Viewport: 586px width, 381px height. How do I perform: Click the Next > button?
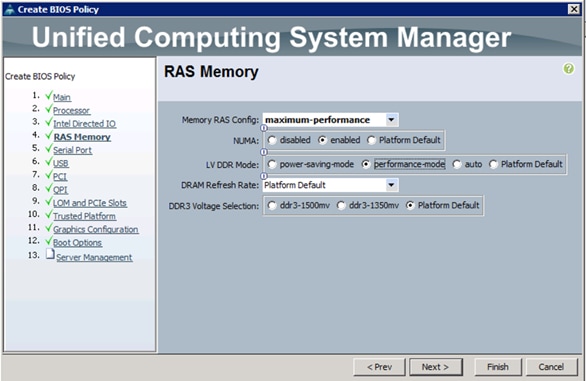[436, 367]
